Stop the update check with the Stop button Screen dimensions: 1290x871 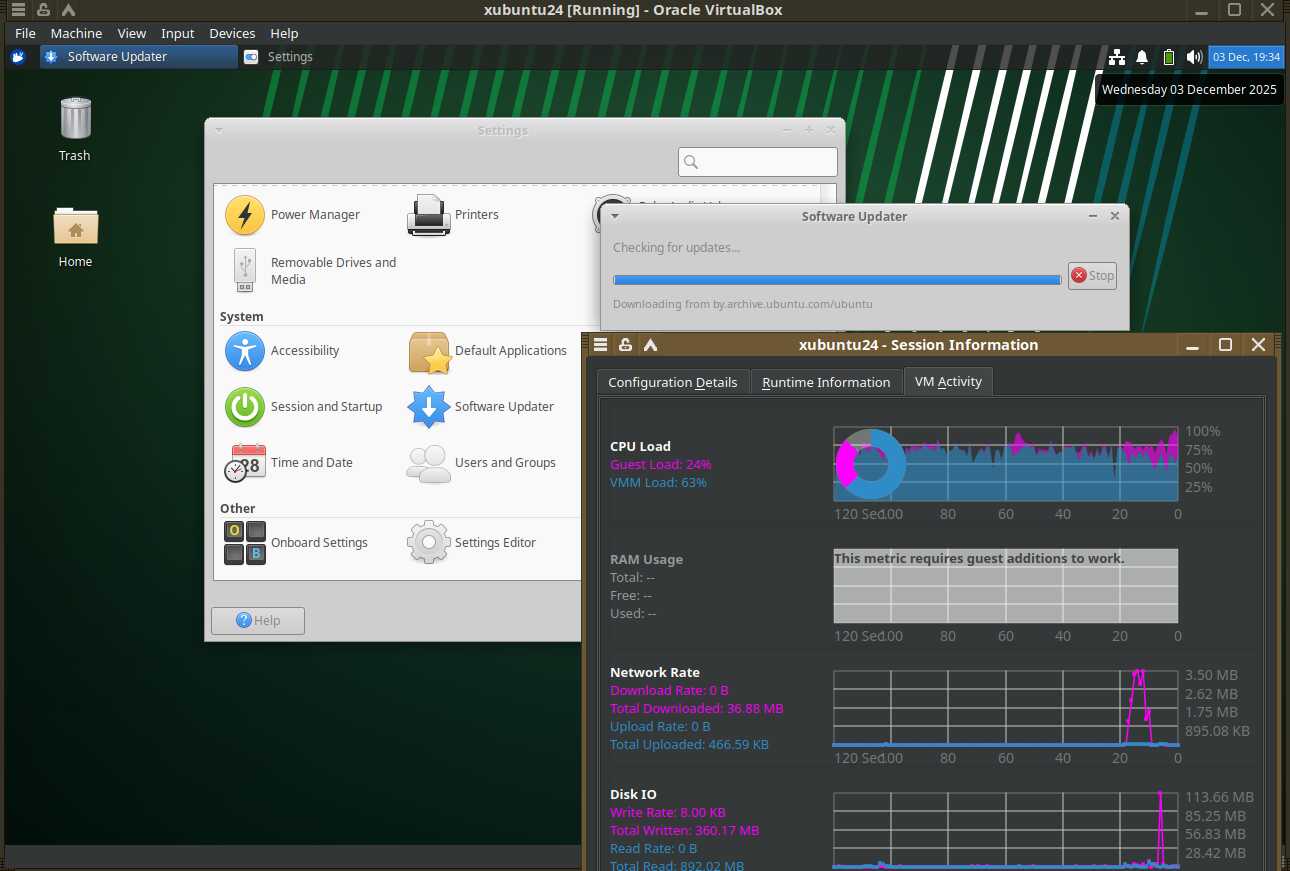(x=1092, y=276)
